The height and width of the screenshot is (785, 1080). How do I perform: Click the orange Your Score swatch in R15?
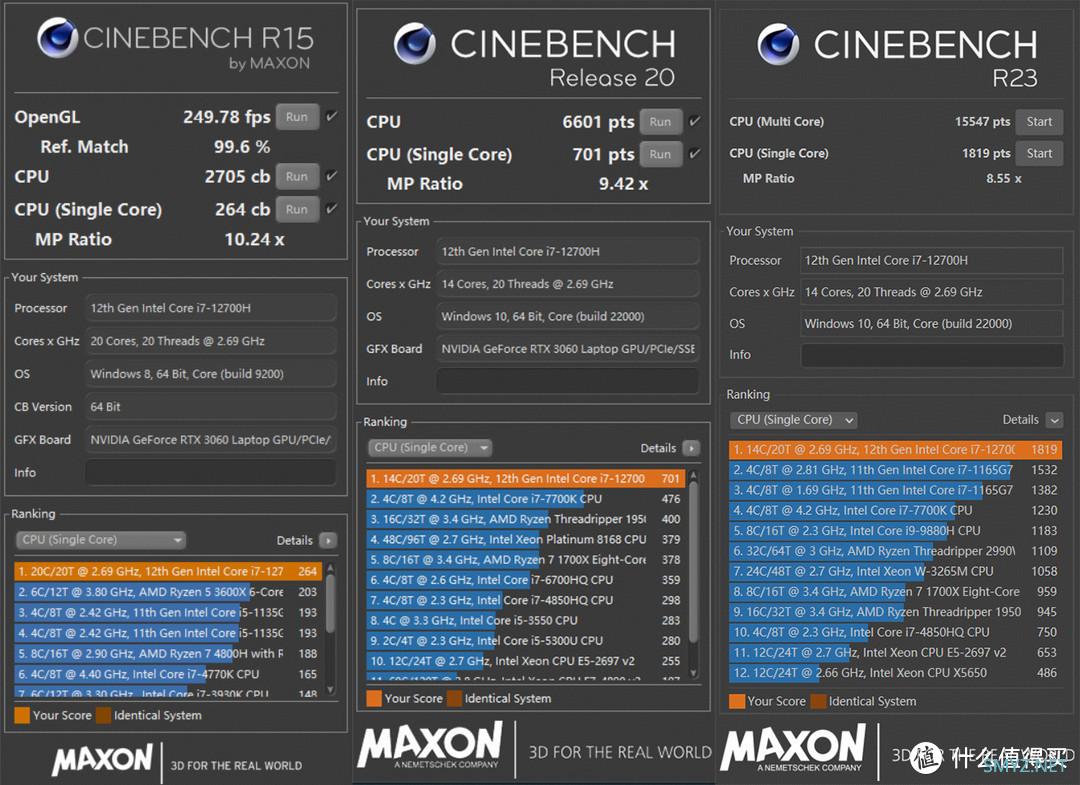point(22,715)
